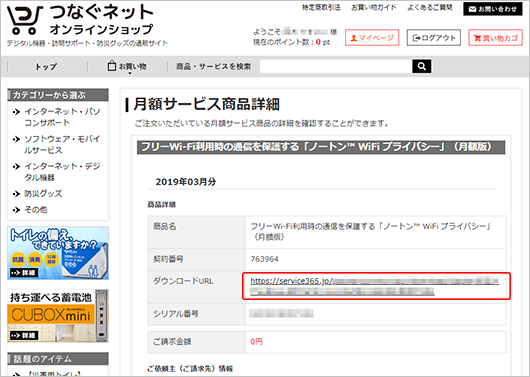Click the 0円 billing amount

tap(256, 342)
